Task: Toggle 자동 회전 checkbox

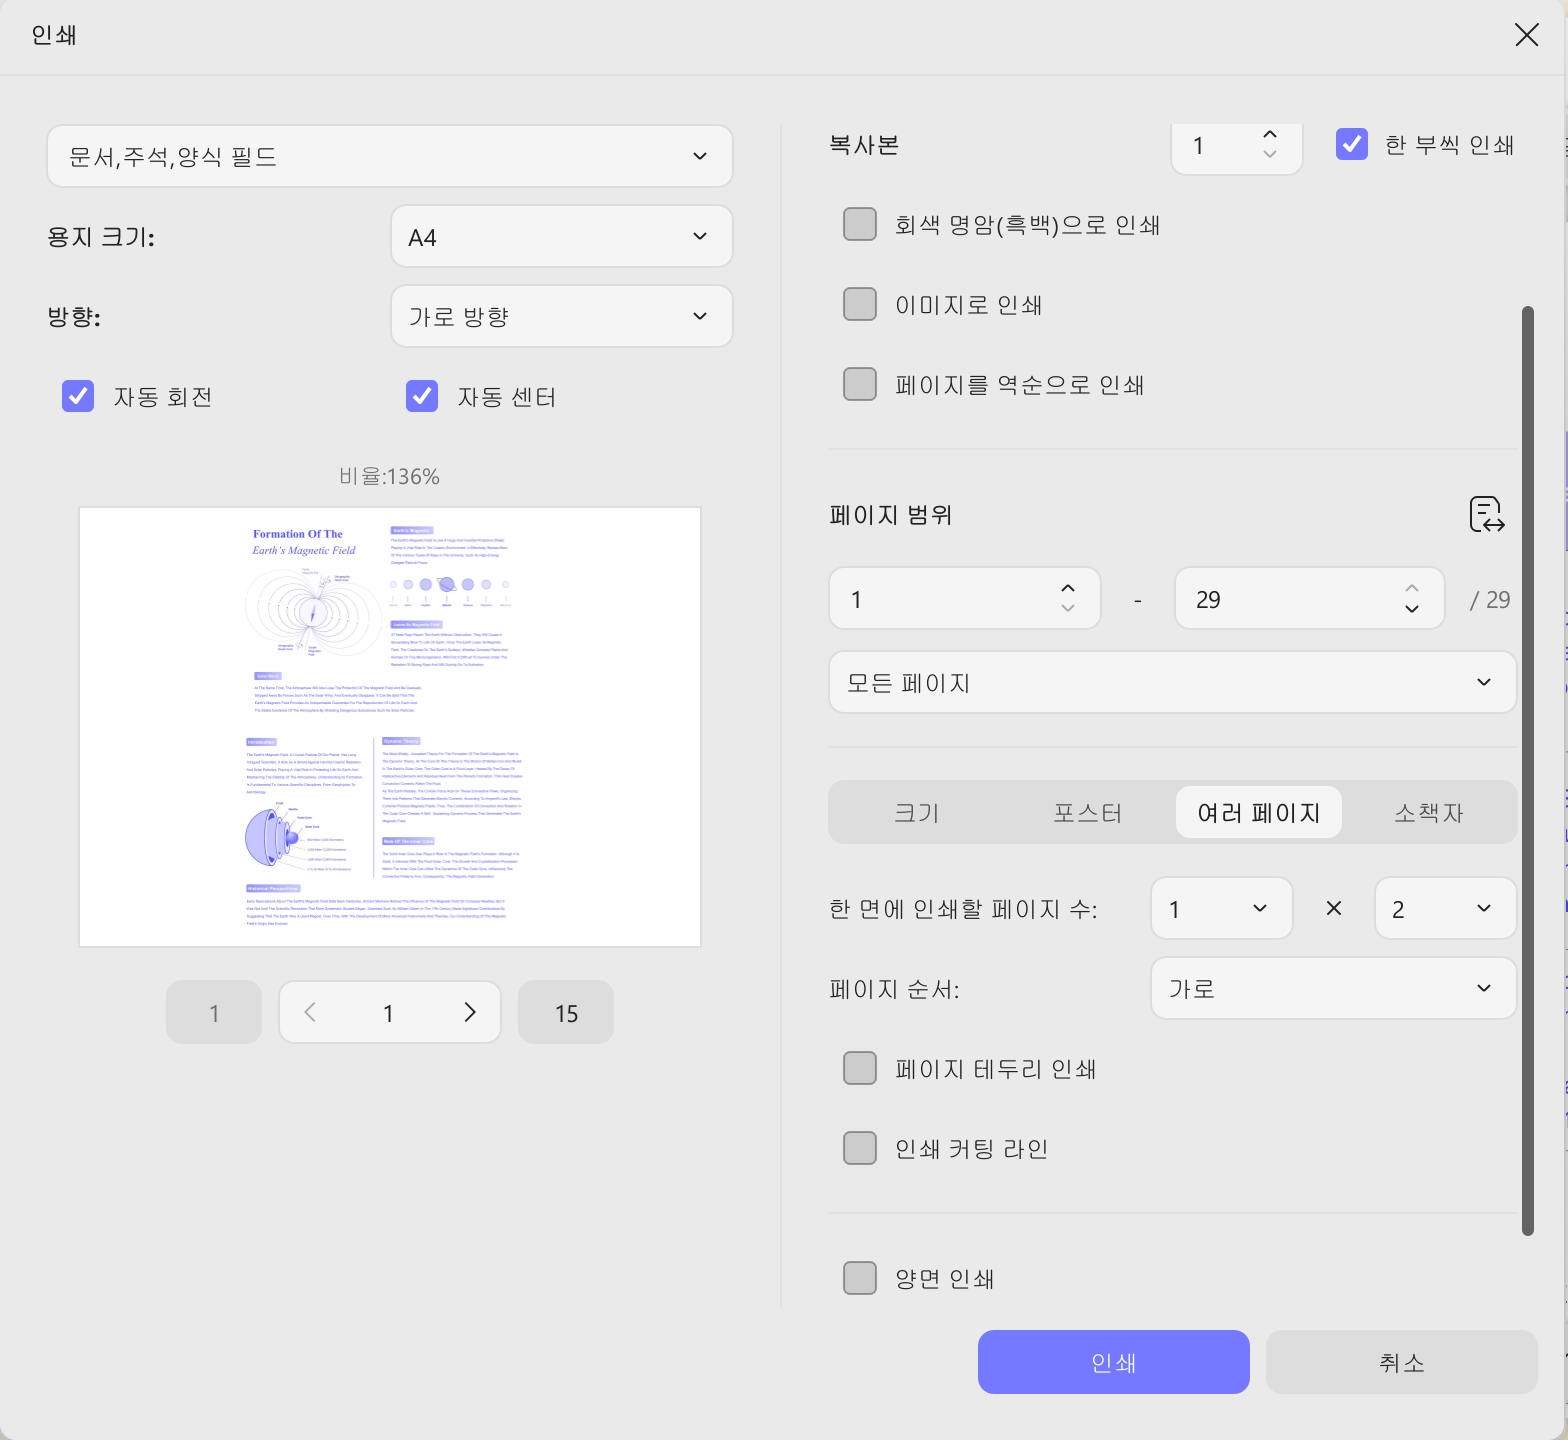Action: click(x=78, y=396)
